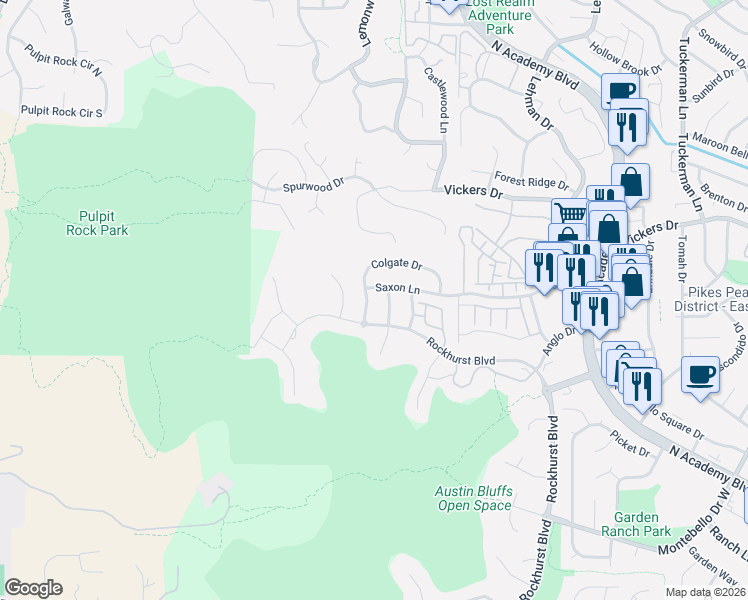Image resolution: width=748 pixels, height=600 pixels.
Task: Click the Brenton Dr street label
Action: pyautogui.click(x=723, y=198)
